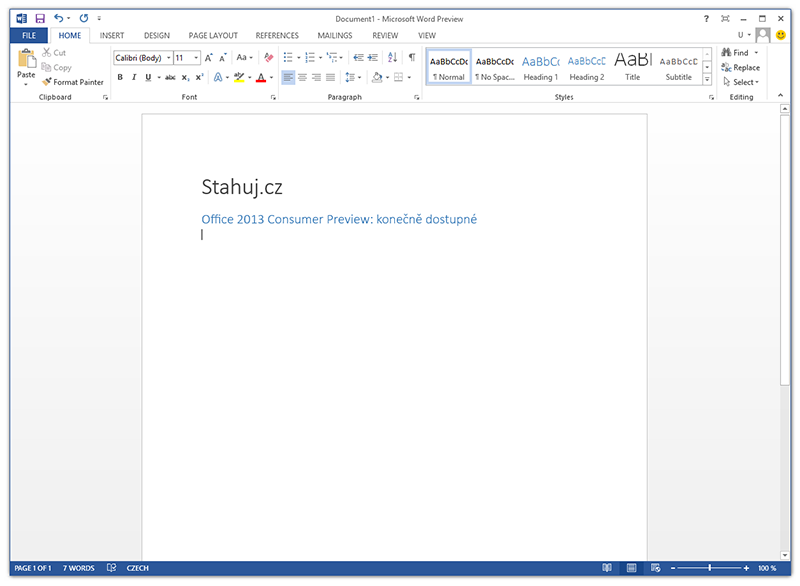
Task: Justify the paragraph text
Action: [x=331, y=78]
